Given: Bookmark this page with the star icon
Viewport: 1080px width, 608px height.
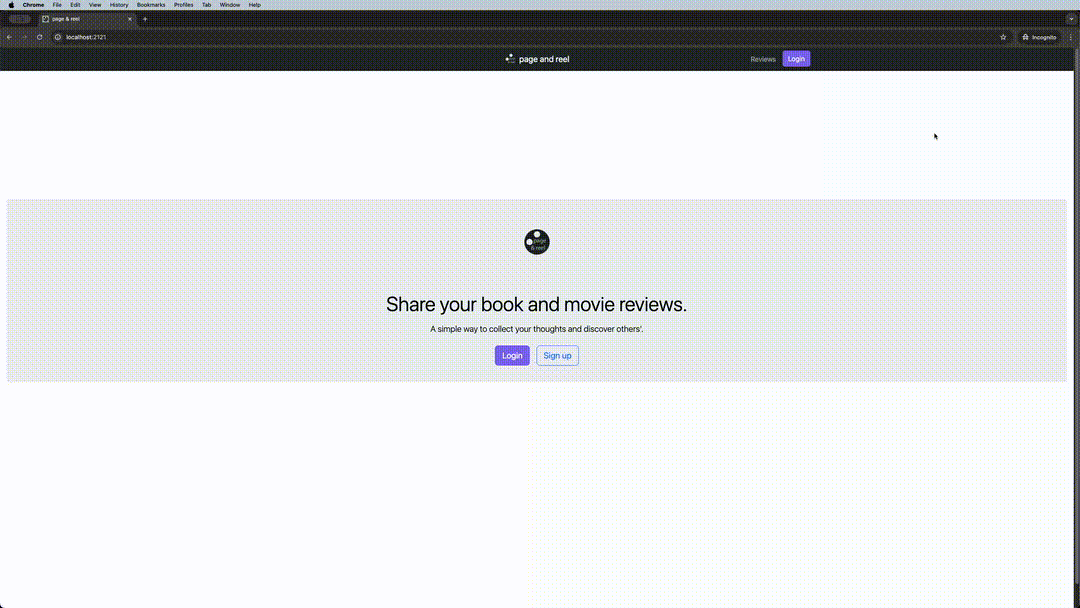Looking at the screenshot, I should tap(1003, 37).
